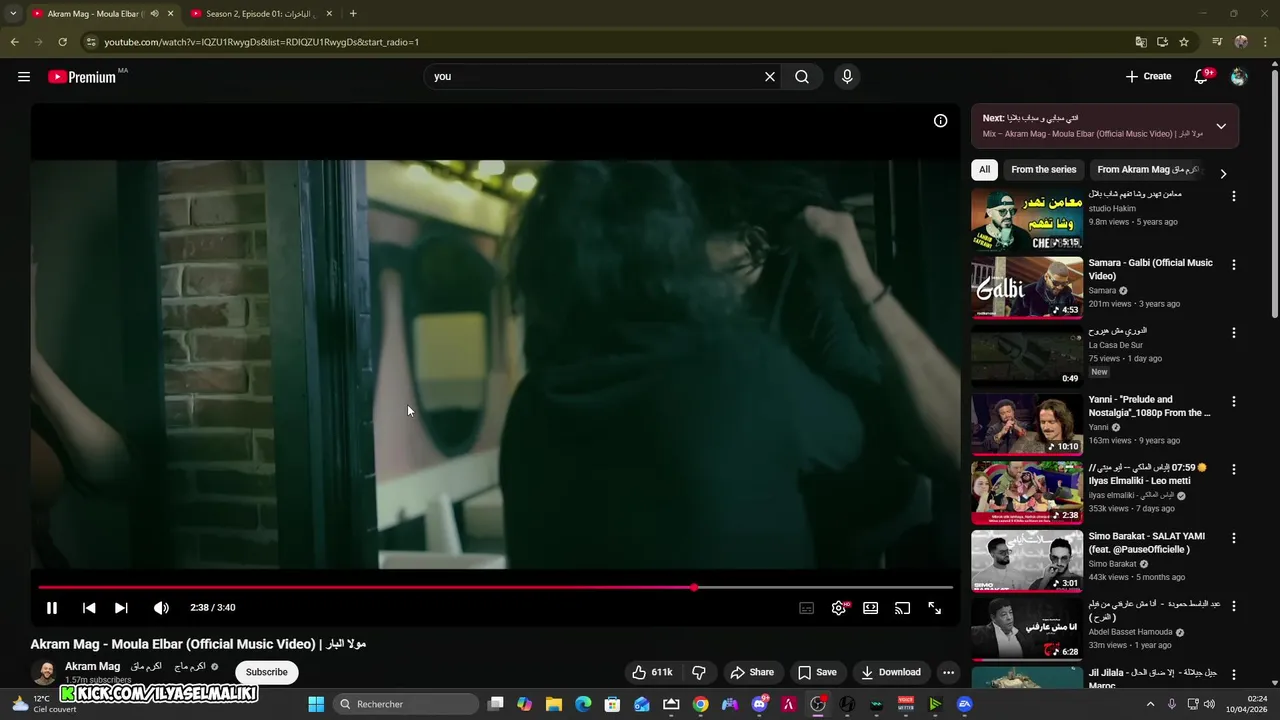
Task: Open Yanni Prelude and Nostalgia thumbnail
Action: (1027, 424)
